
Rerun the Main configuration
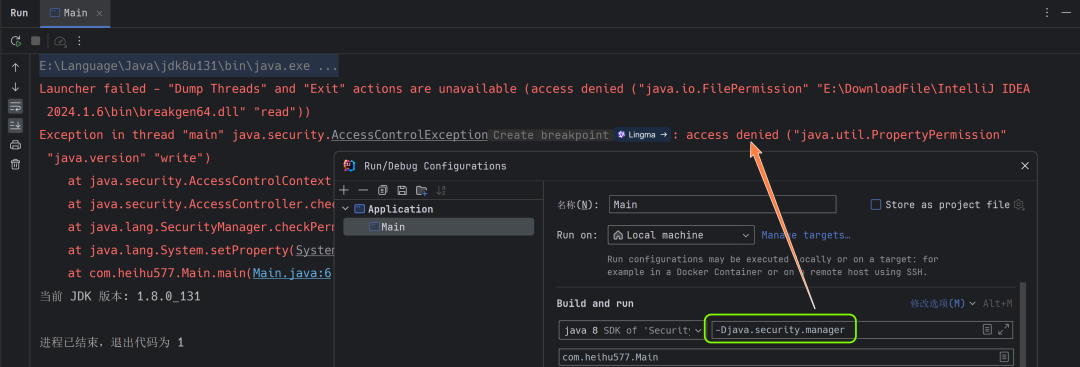coord(15,41)
